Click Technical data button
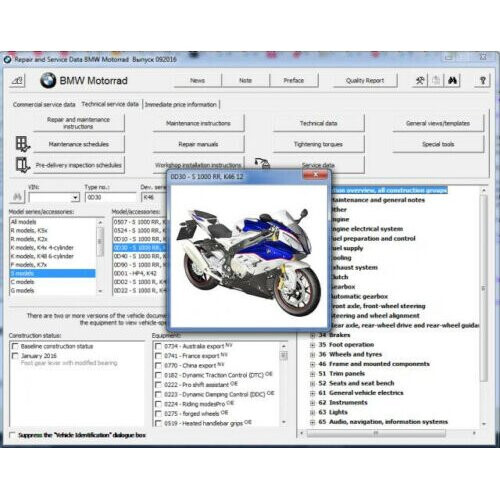The height and width of the screenshot is (500, 500). [318, 123]
